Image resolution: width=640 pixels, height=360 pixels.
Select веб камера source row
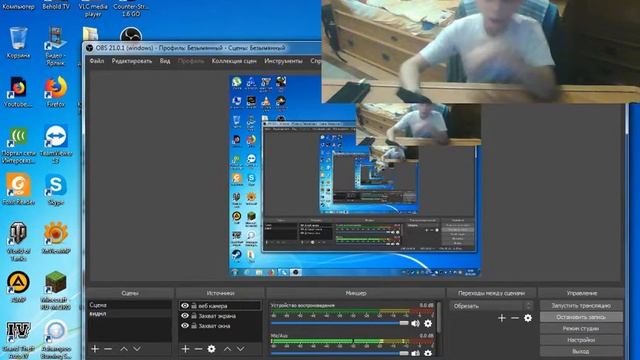click(x=220, y=306)
